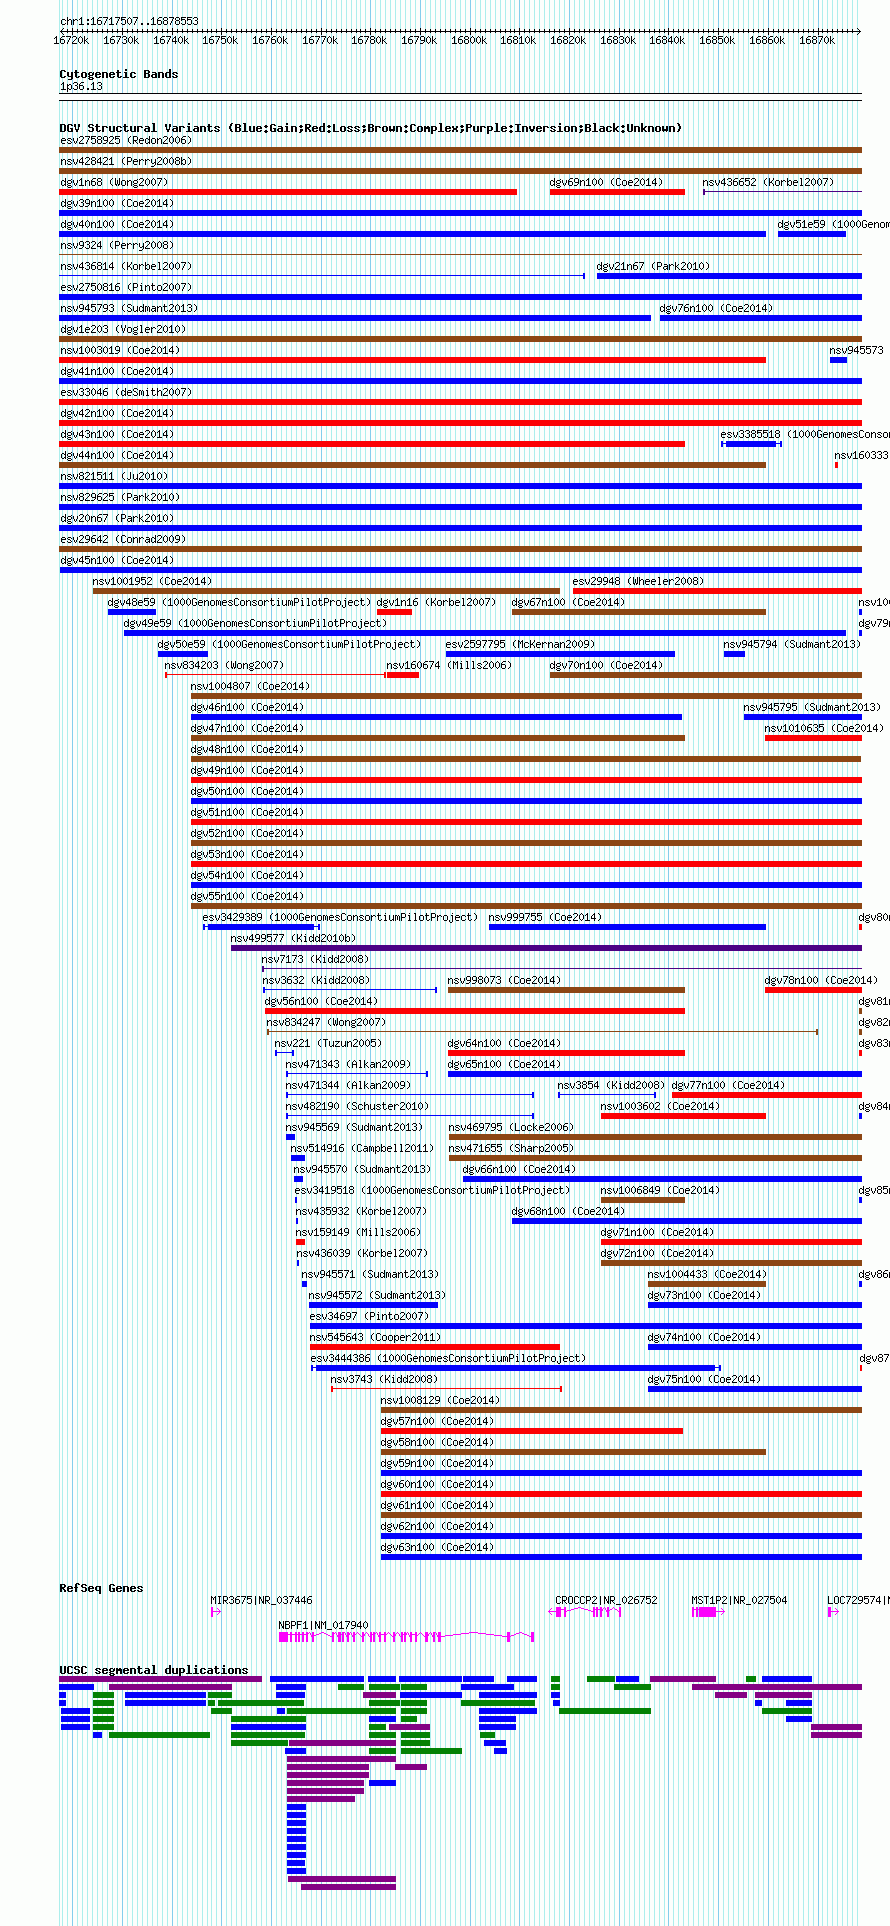Click the nsv834247 (Wong2007) label
890x1926 pixels.
coord(327,1022)
